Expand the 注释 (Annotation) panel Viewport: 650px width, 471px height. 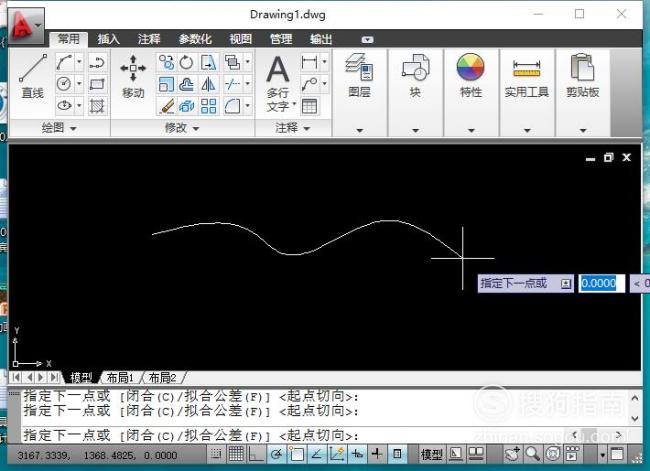tap(293, 128)
